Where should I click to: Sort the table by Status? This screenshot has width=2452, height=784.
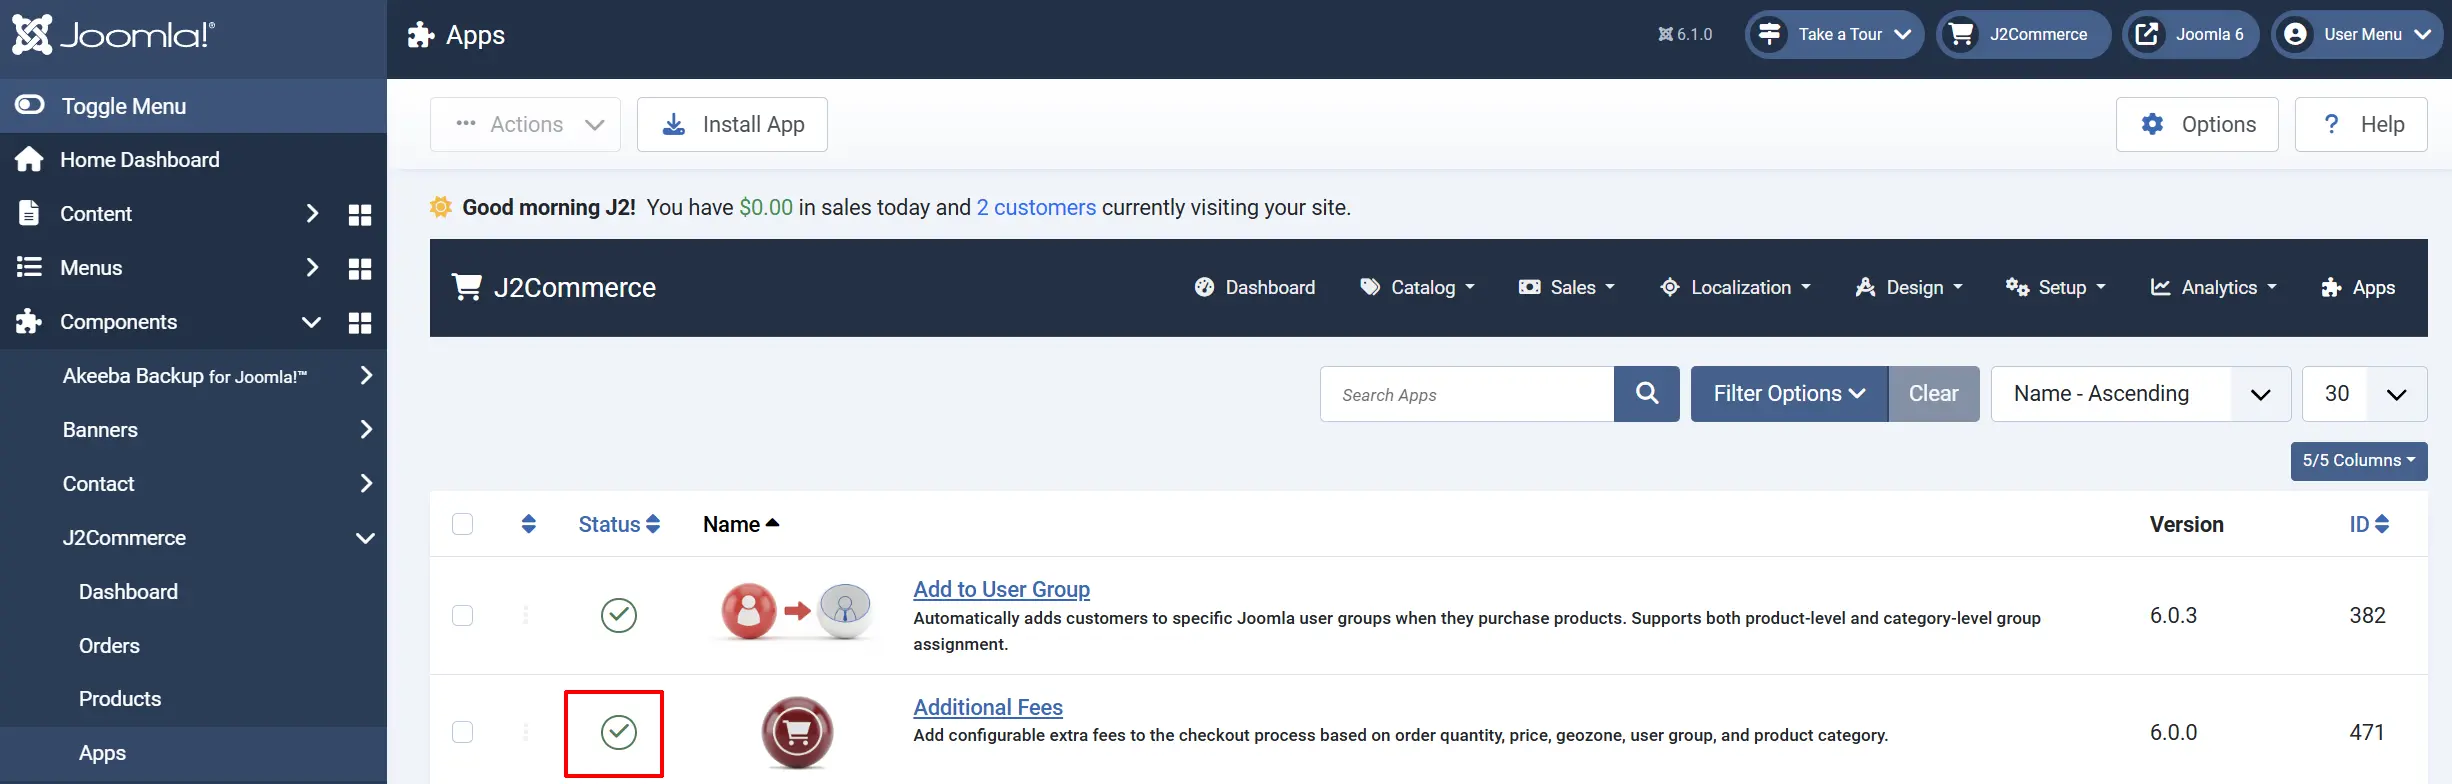click(x=619, y=524)
